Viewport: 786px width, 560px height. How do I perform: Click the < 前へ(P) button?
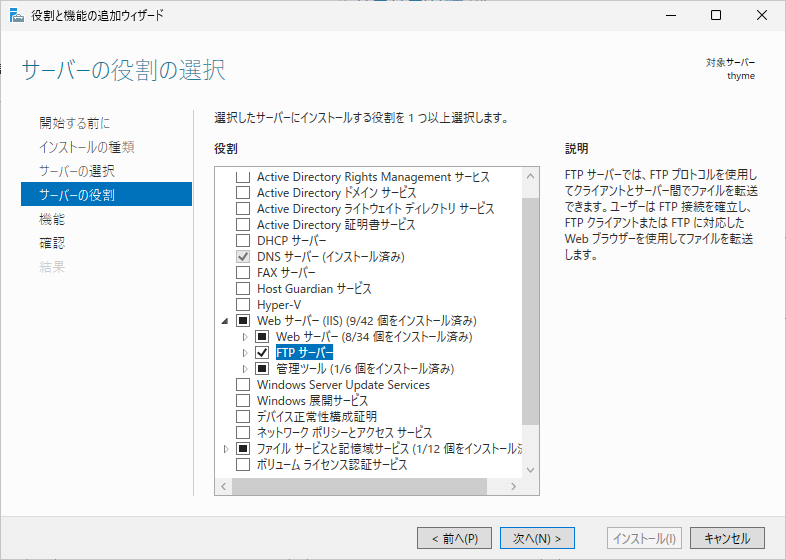coord(454,538)
